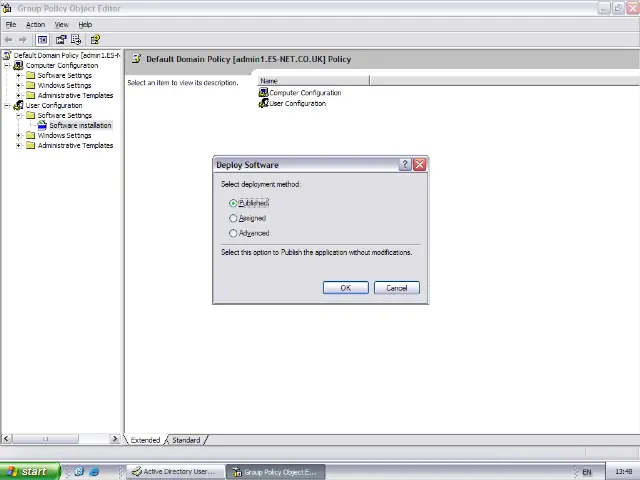Expand Windows Settings under Computer Configuration

coord(19,85)
